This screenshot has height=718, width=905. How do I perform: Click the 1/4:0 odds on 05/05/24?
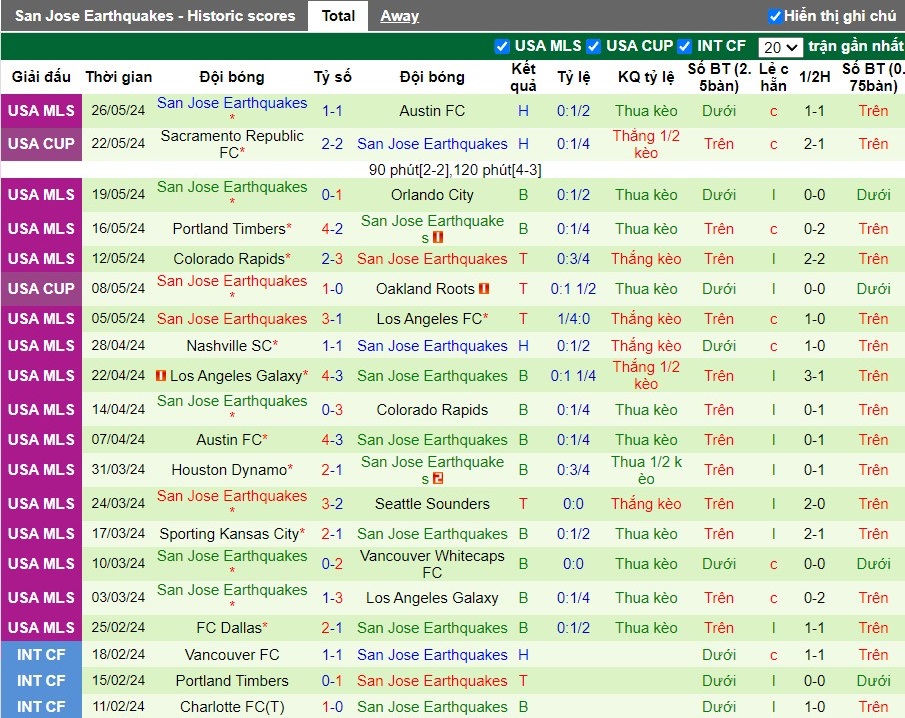click(573, 319)
